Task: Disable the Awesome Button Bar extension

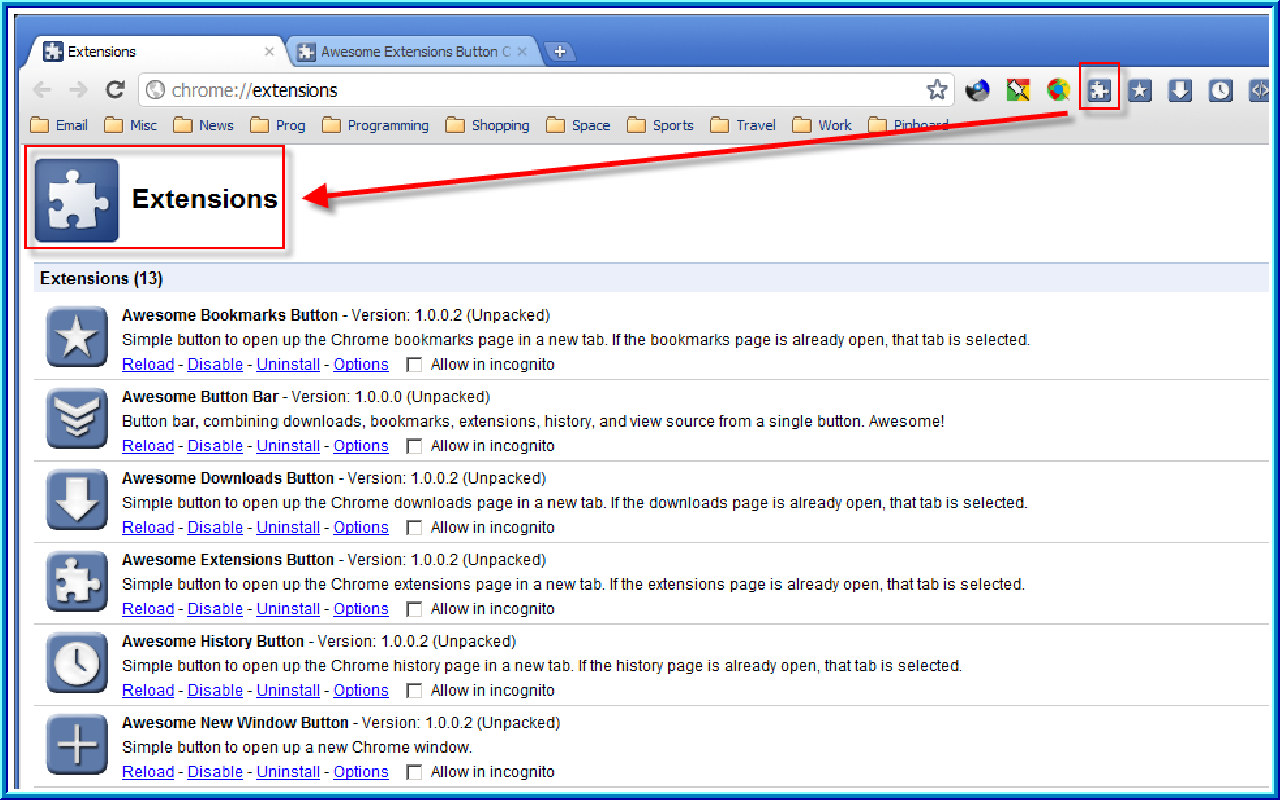Action: [x=215, y=446]
